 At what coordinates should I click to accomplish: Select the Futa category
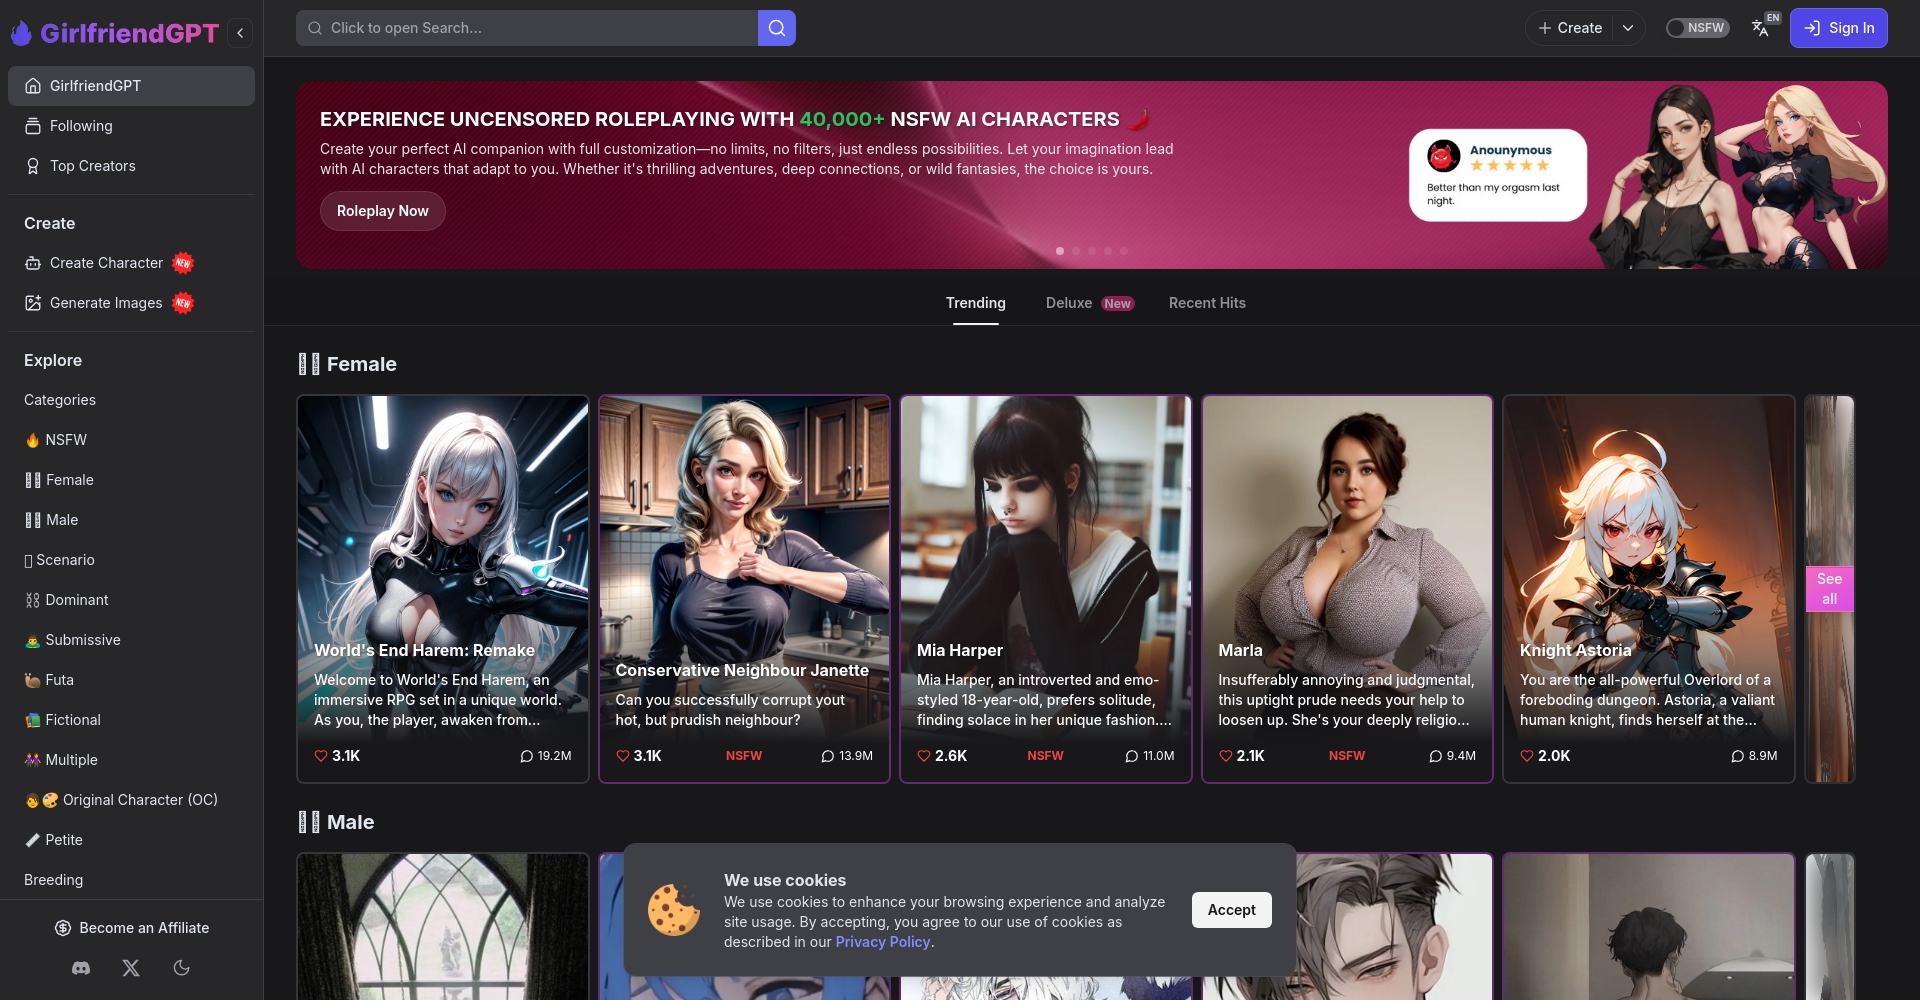tap(131, 680)
